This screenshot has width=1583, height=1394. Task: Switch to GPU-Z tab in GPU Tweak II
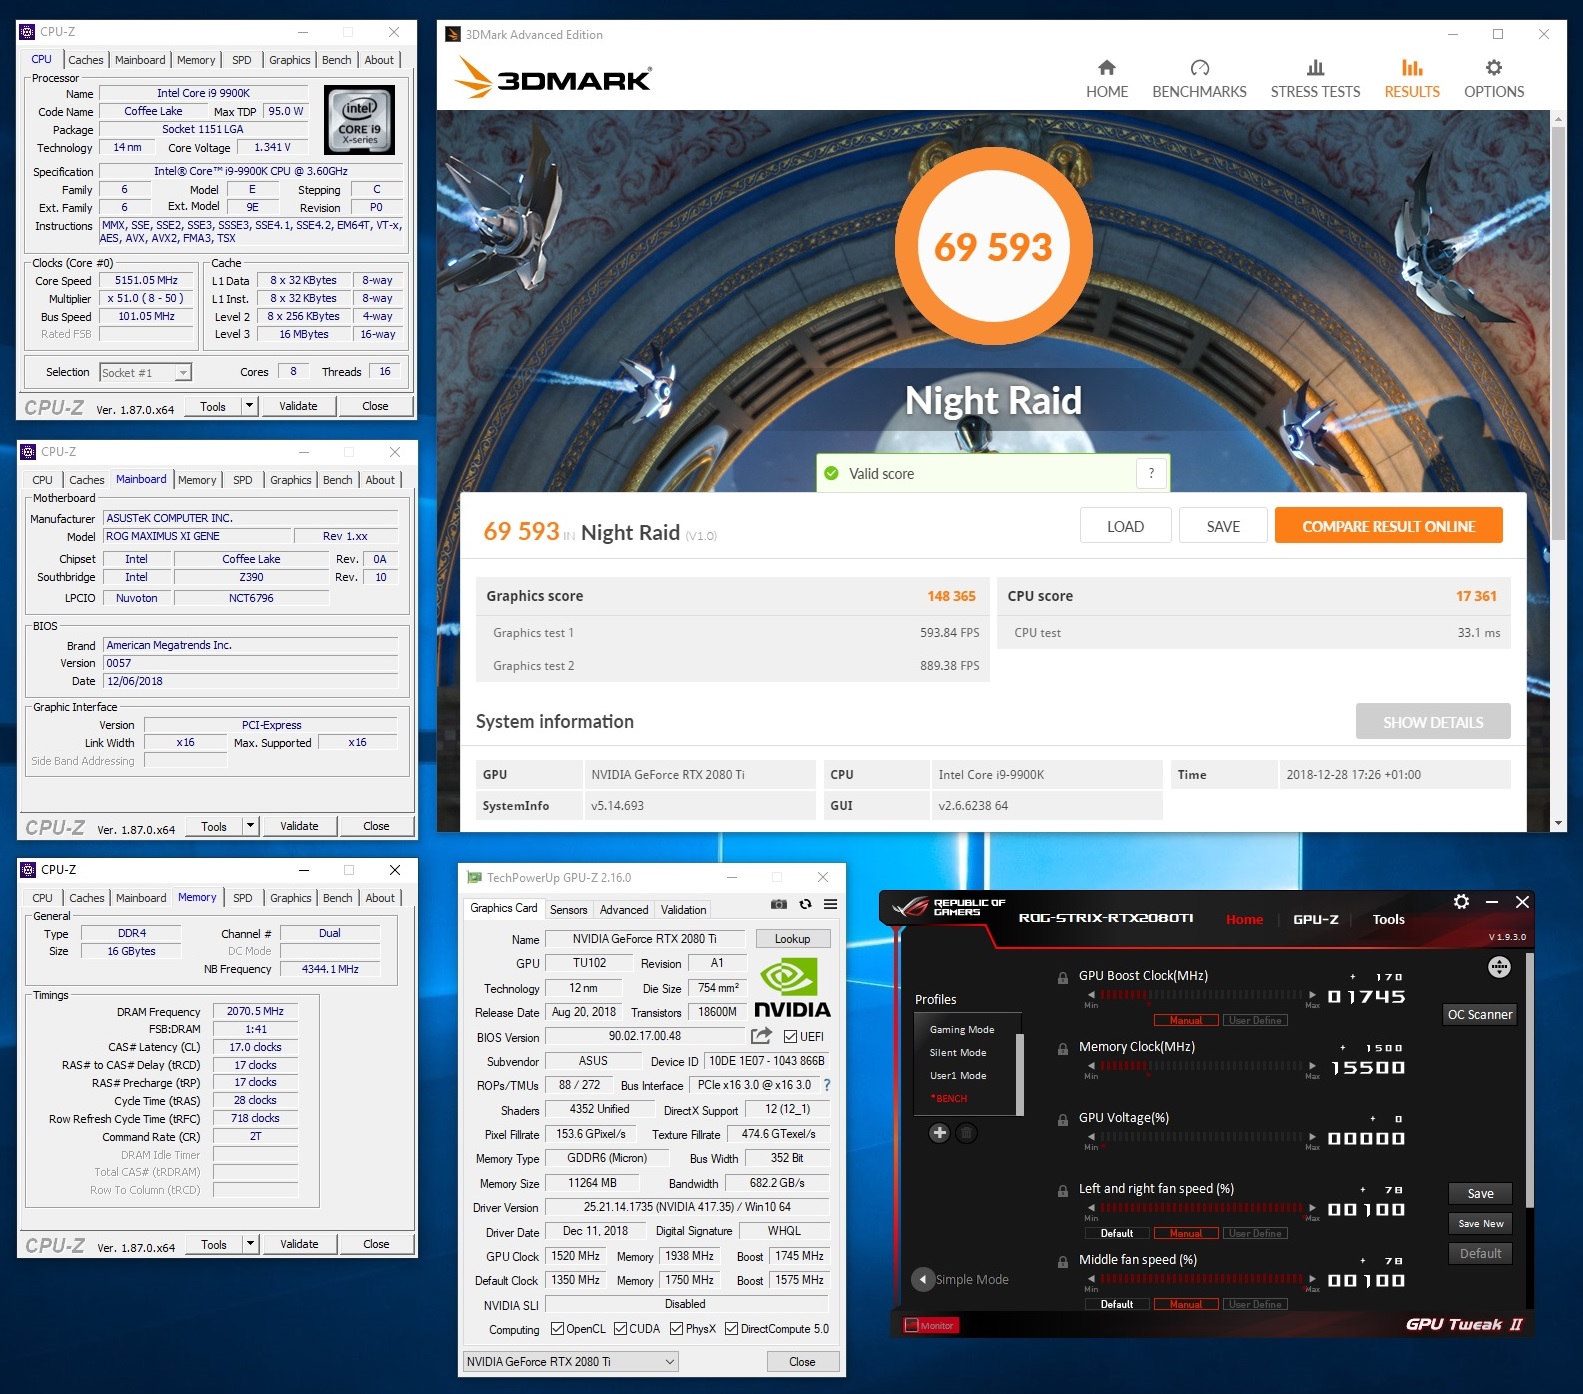[x=1315, y=919]
